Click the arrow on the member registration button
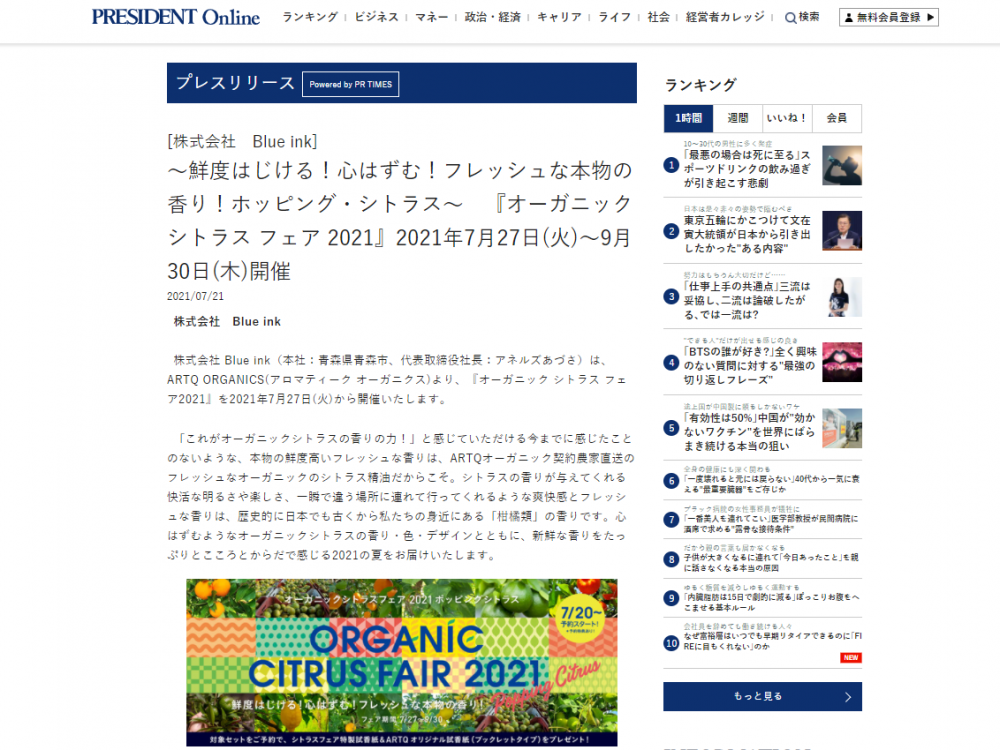 [930, 17]
